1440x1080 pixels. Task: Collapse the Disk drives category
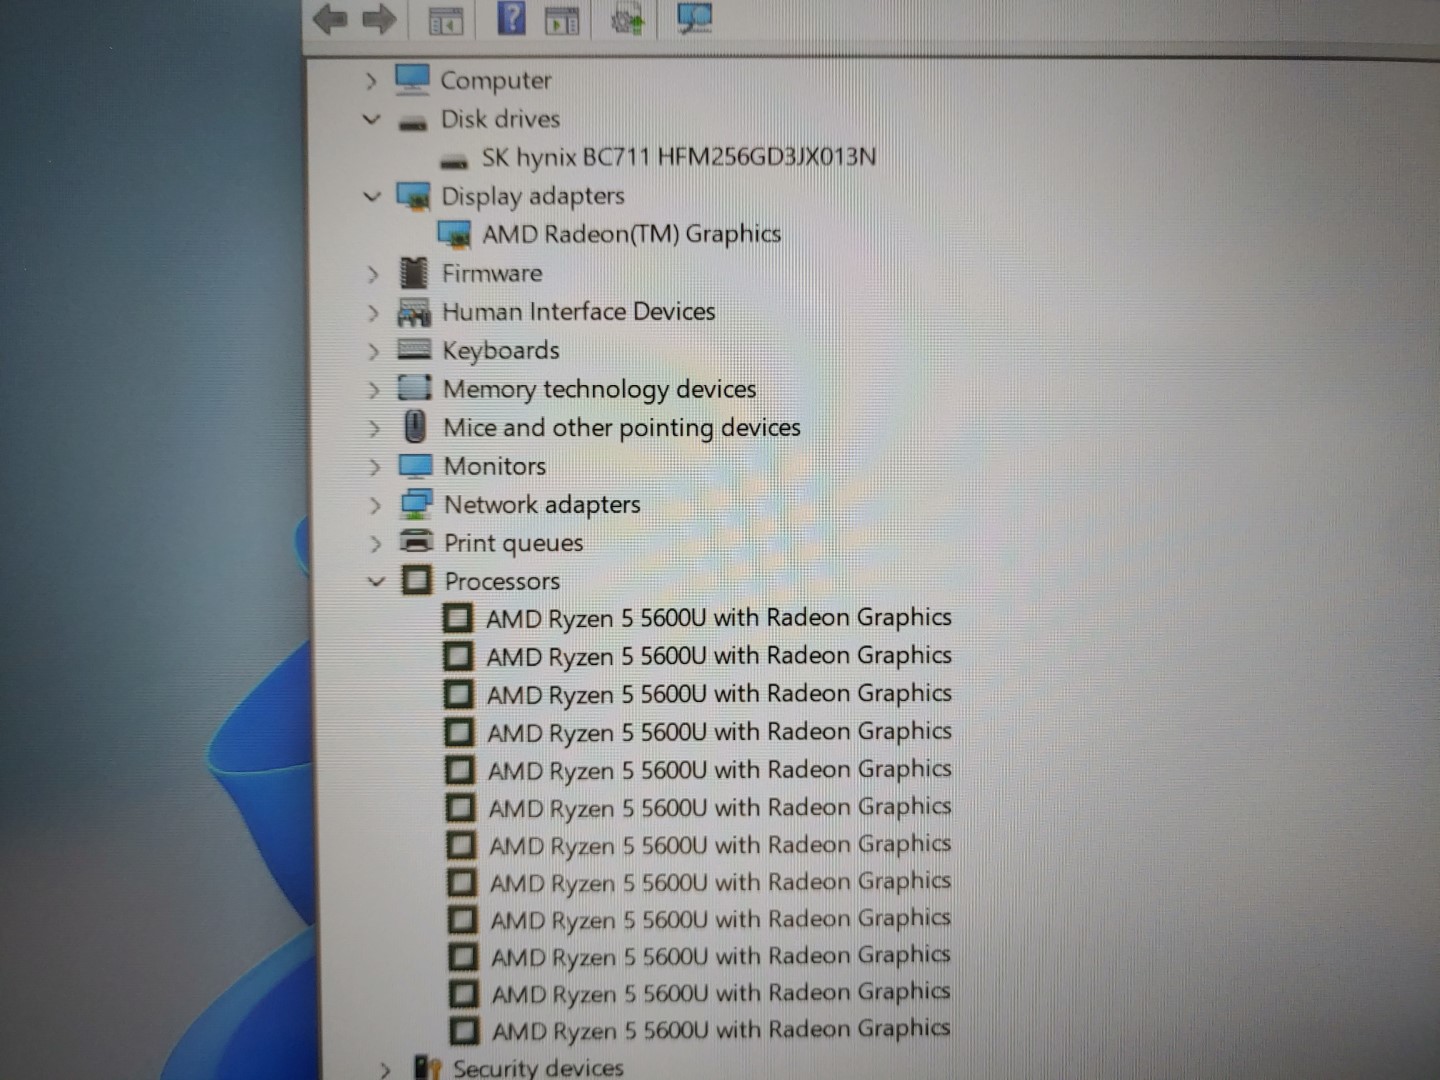[371, 119]
